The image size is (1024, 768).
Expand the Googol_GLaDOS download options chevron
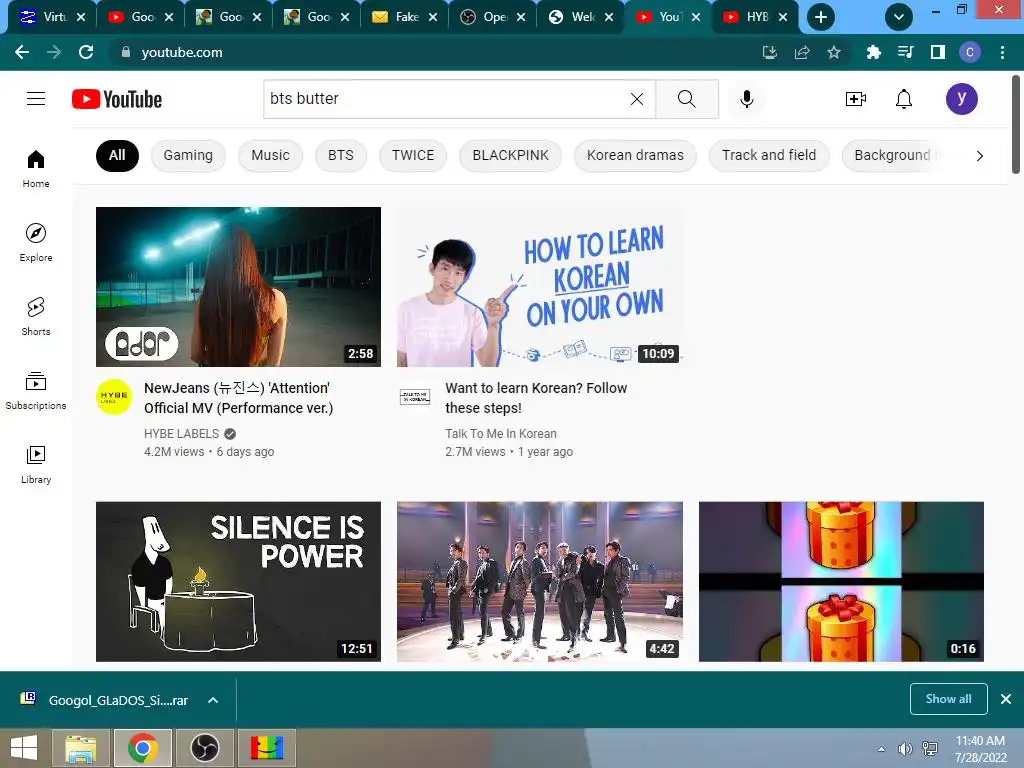(212, 700)
